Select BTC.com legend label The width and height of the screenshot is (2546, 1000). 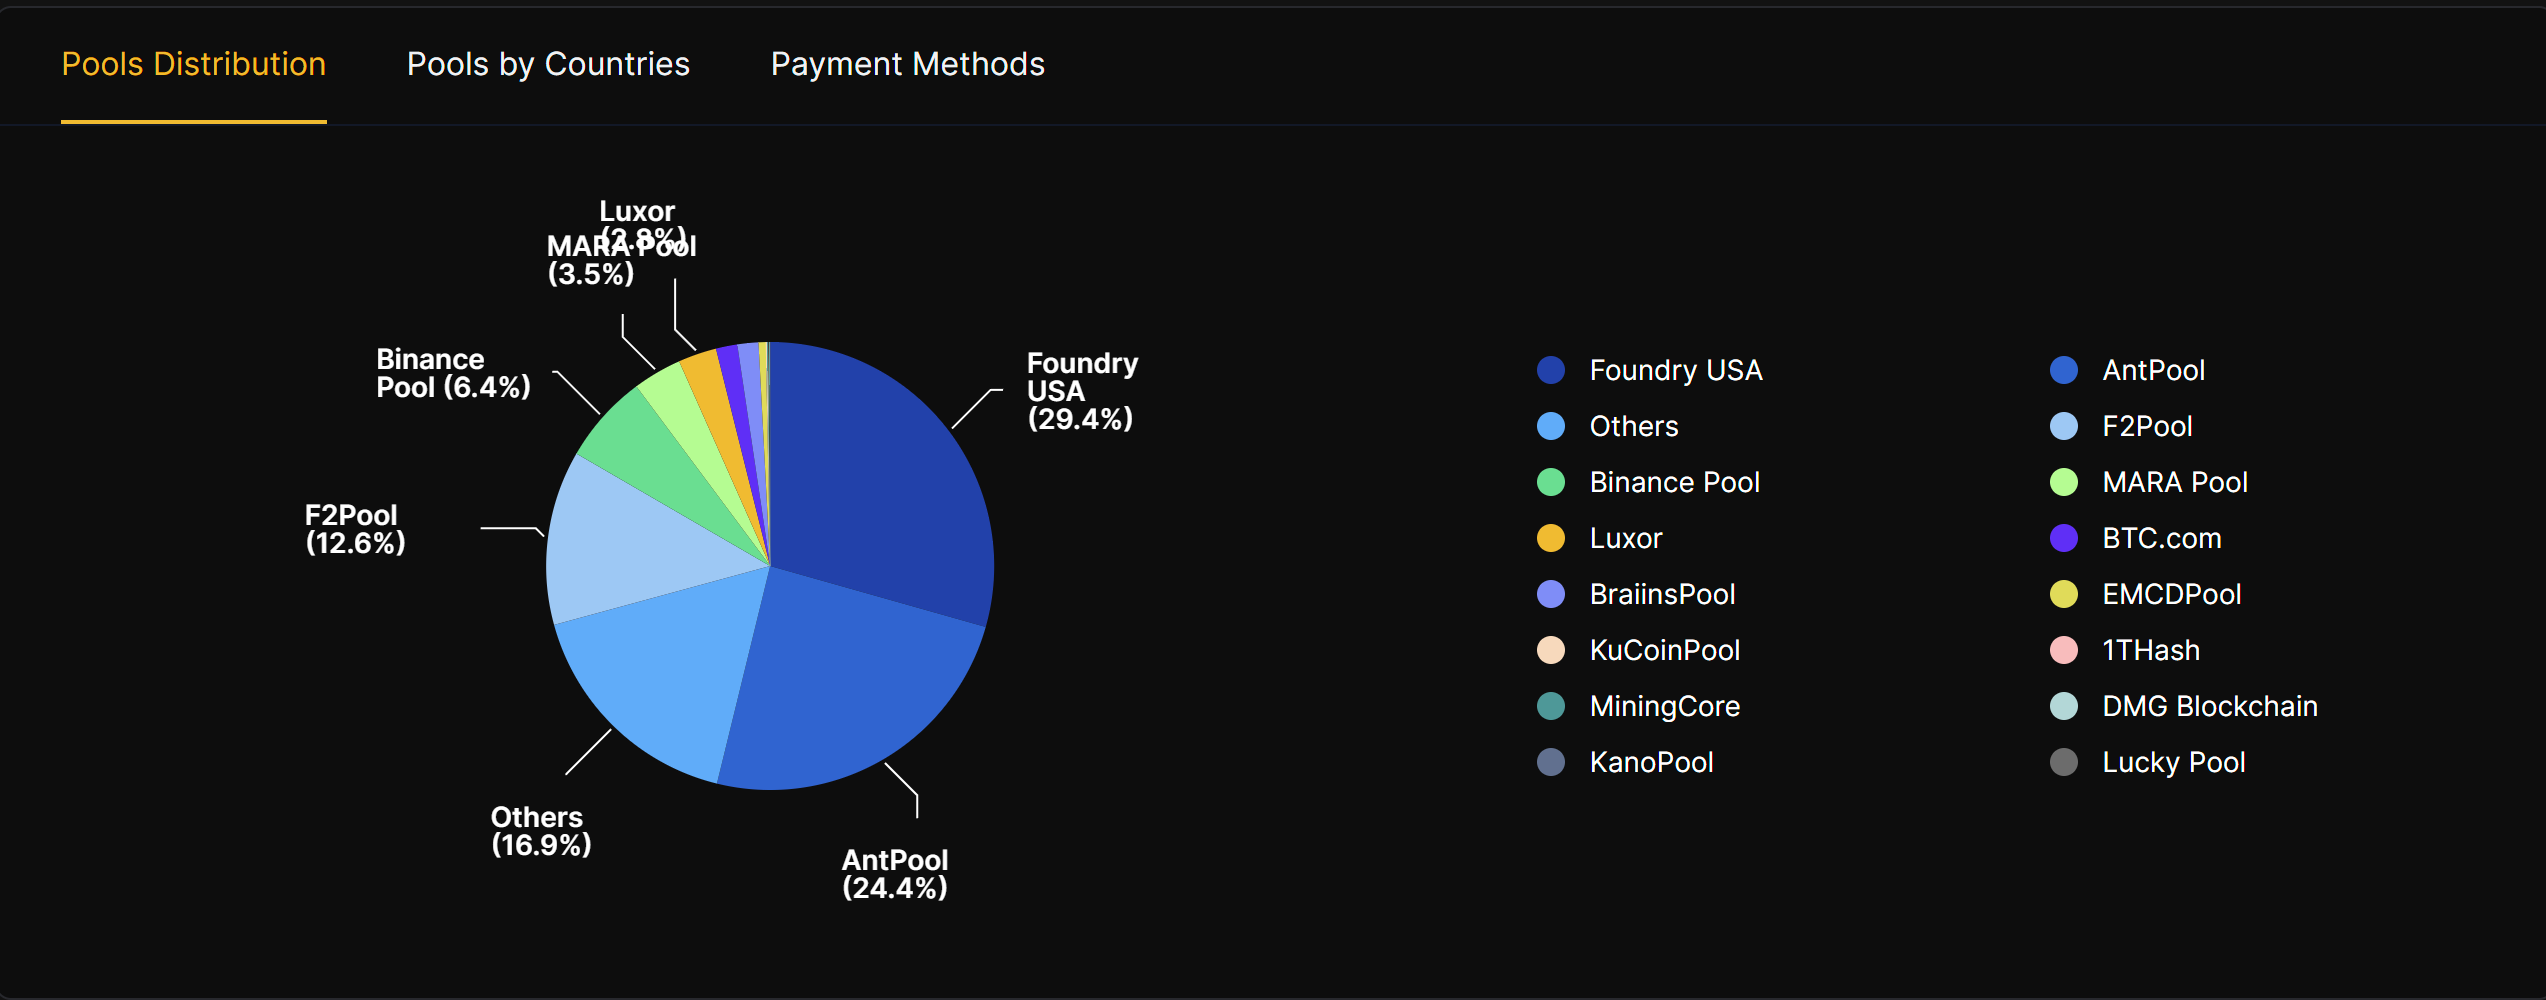tap(2162, 538)
